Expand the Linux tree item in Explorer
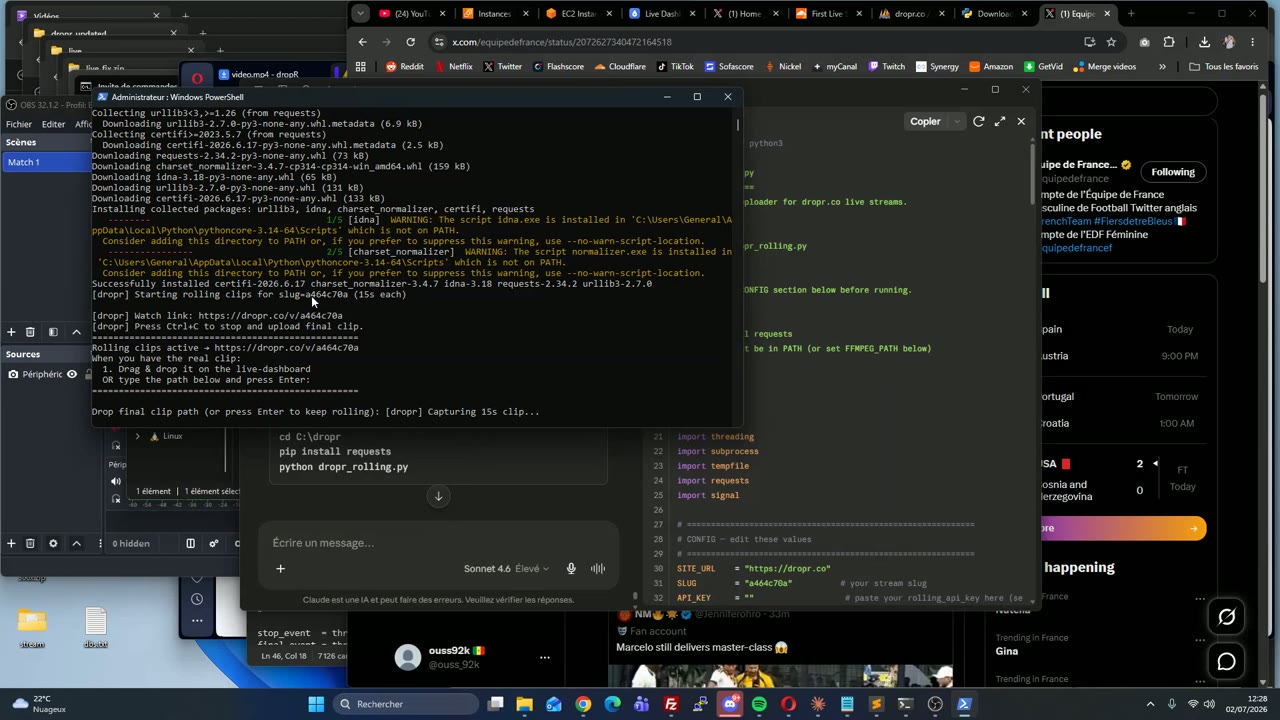Image resolution: width=1280 pixels, height=720 pixels. point(138,436)
